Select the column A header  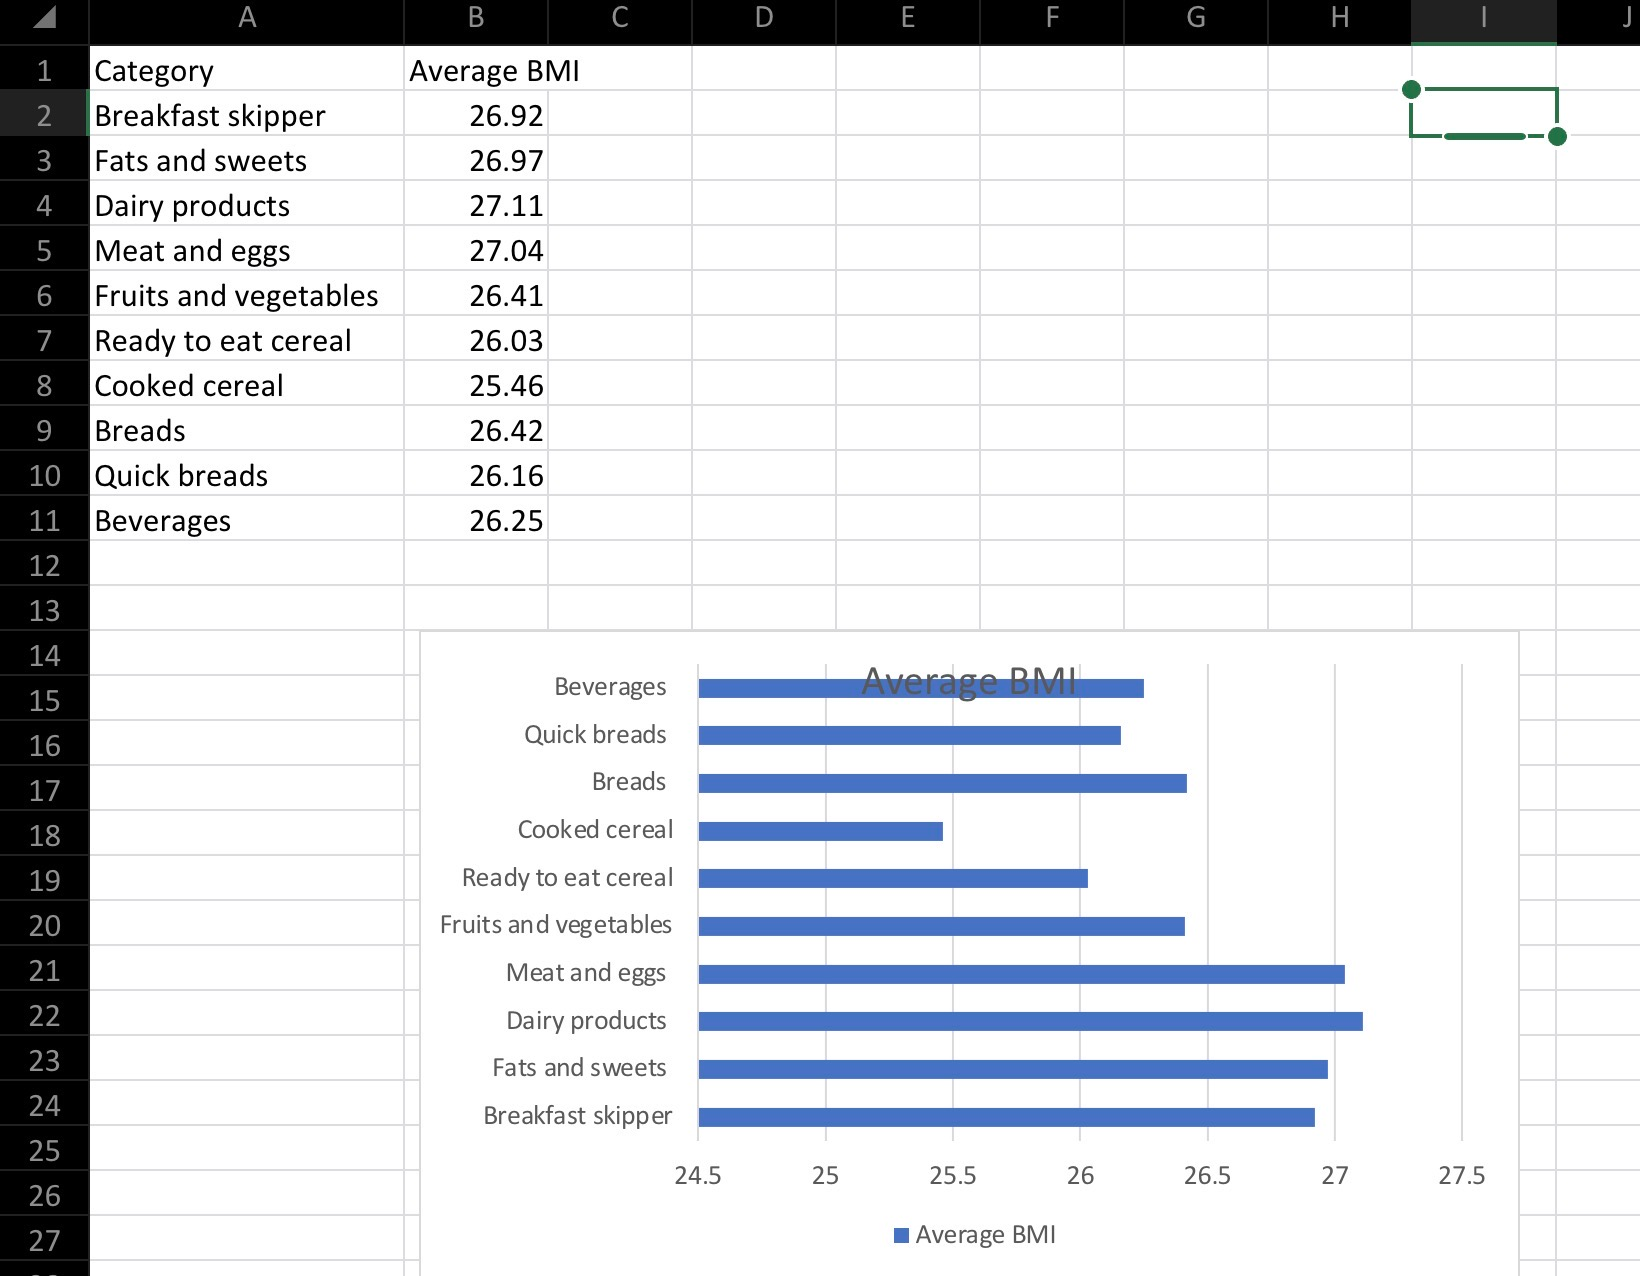pos(247,18)
